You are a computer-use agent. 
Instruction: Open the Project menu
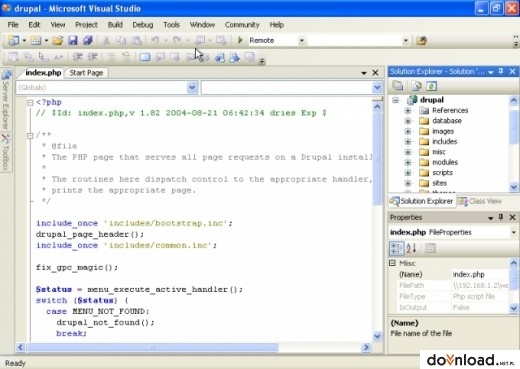(86, 25)
